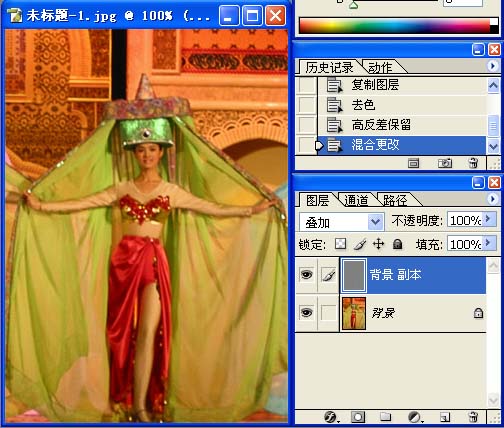Hide the 背景 layer eye icon

(x=306, y=313)
